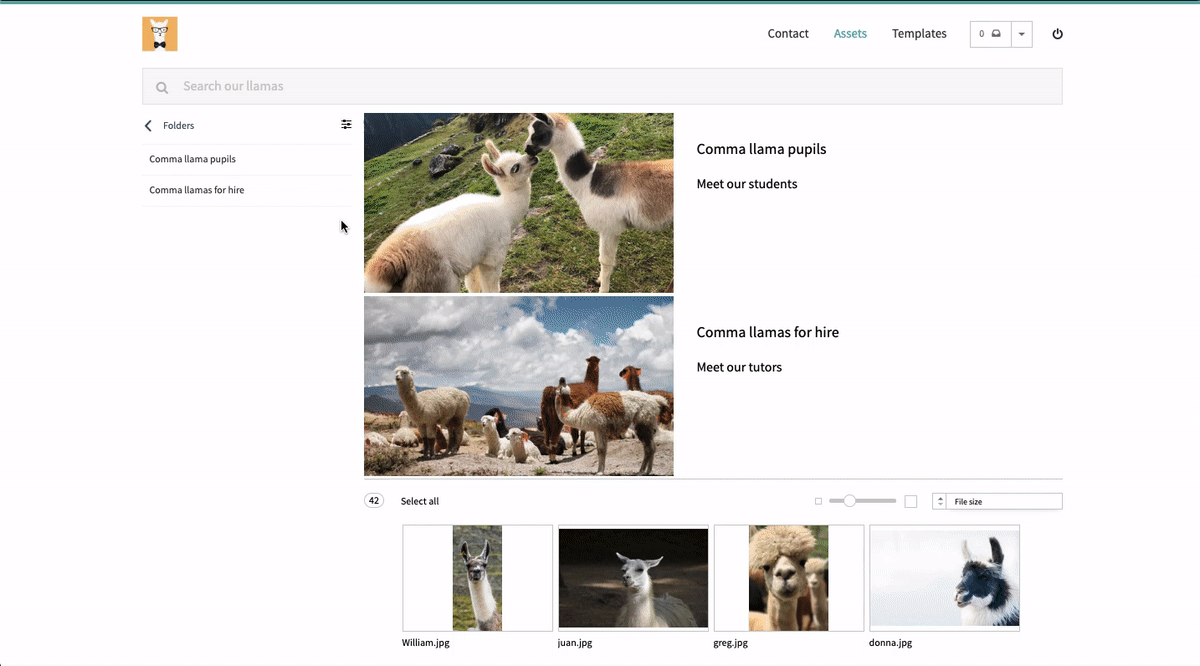Click the power/logout icon
Image resolution: width=1200 pixels, height=666 pixels.
click(1058, 34)
